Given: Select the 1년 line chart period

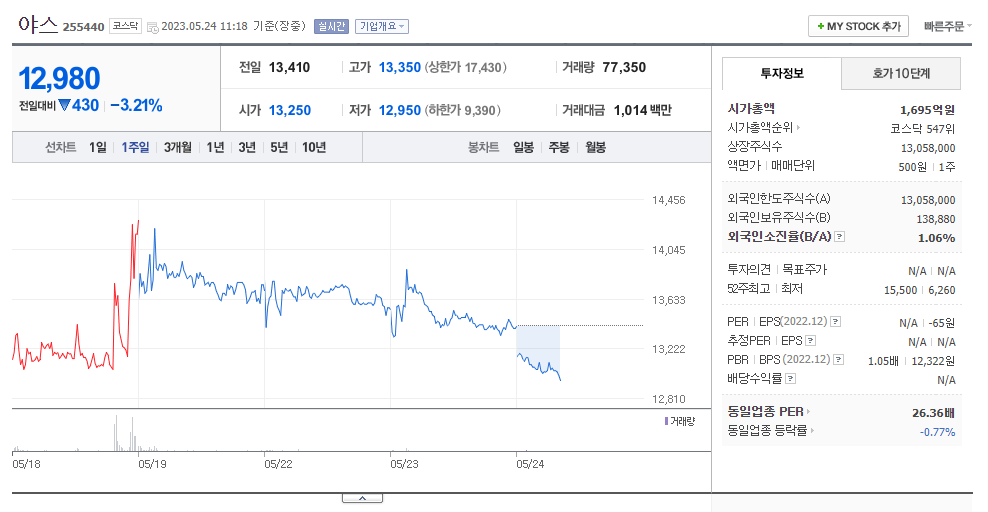Looking at the screenshot, I should point(215,147).
